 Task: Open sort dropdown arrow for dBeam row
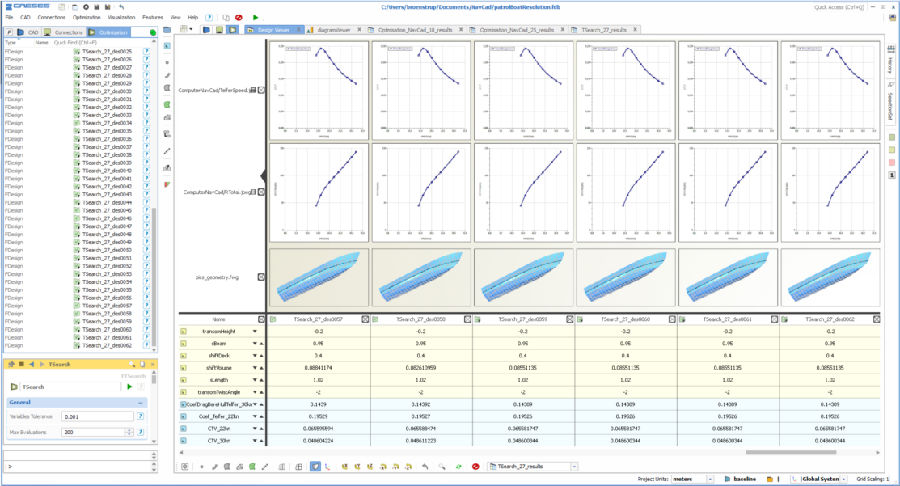(255, 344)
